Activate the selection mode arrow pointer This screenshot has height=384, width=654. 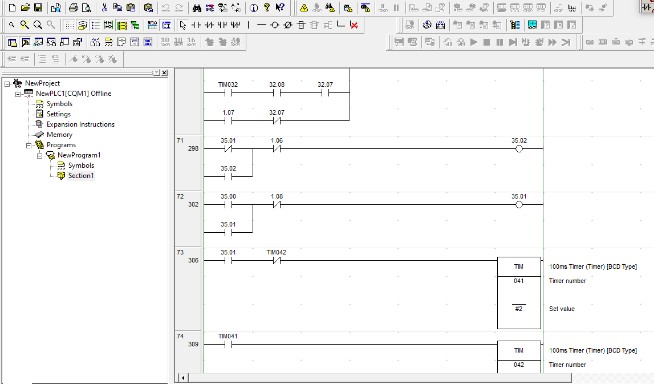pos(182,25)
